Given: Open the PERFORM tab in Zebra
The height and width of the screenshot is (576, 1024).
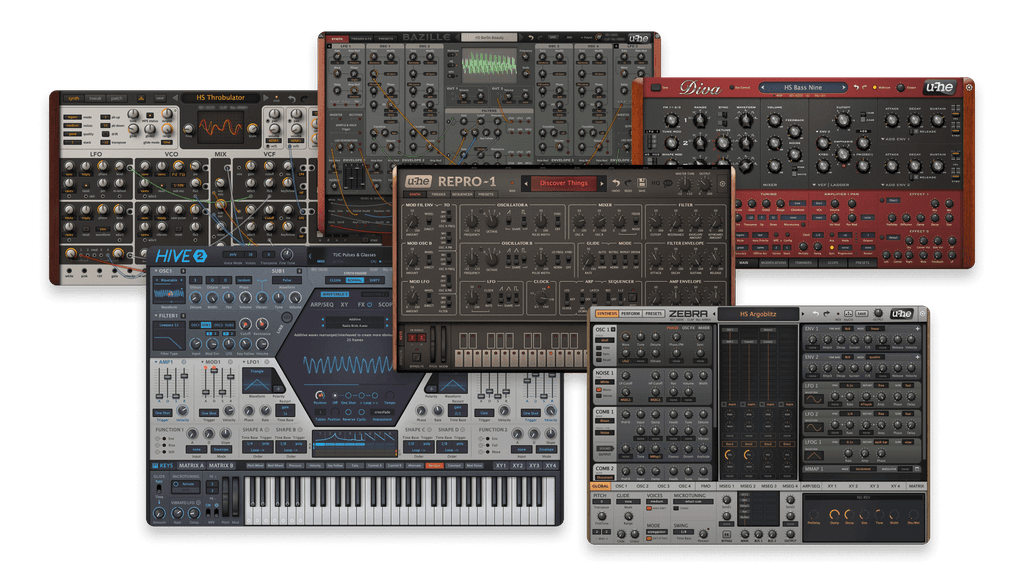Looking at the screenshot, I should [629, 314].
